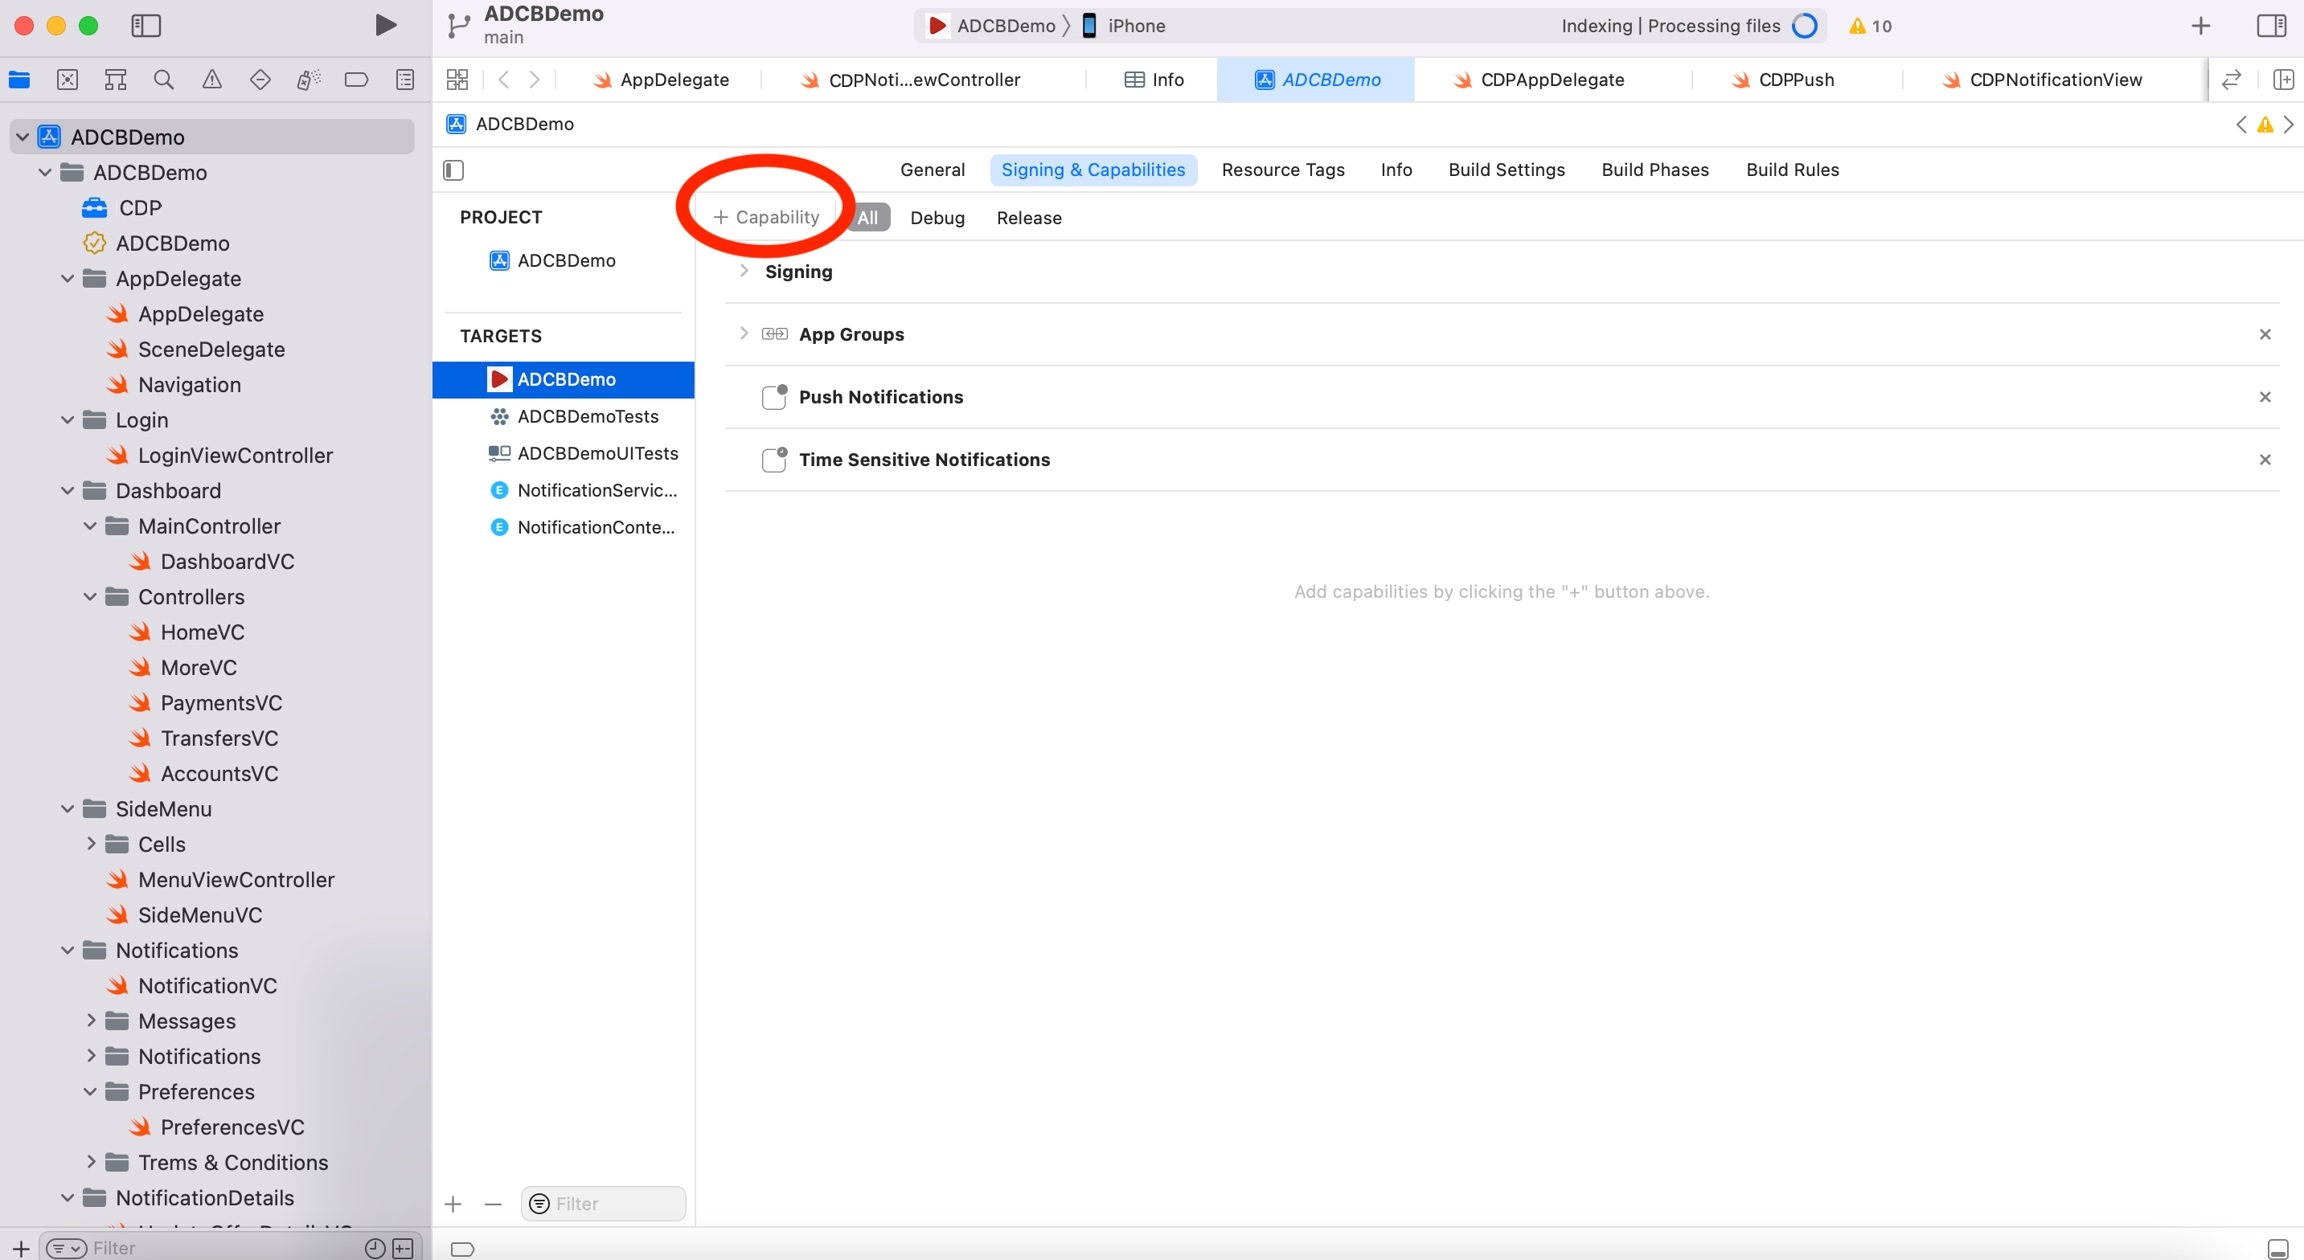Screen dimensions: 2304x1260
Task: Click the yellow warnings count indicator
Action: (1870, 26)
